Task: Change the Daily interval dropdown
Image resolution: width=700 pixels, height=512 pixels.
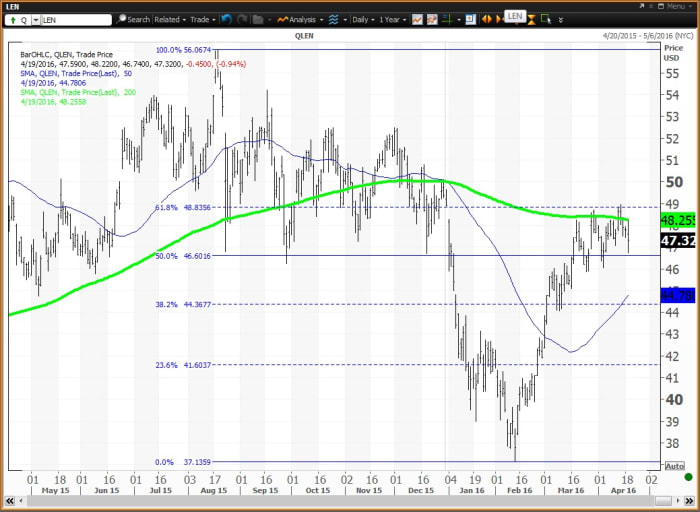Action: [x=363, y=19]
